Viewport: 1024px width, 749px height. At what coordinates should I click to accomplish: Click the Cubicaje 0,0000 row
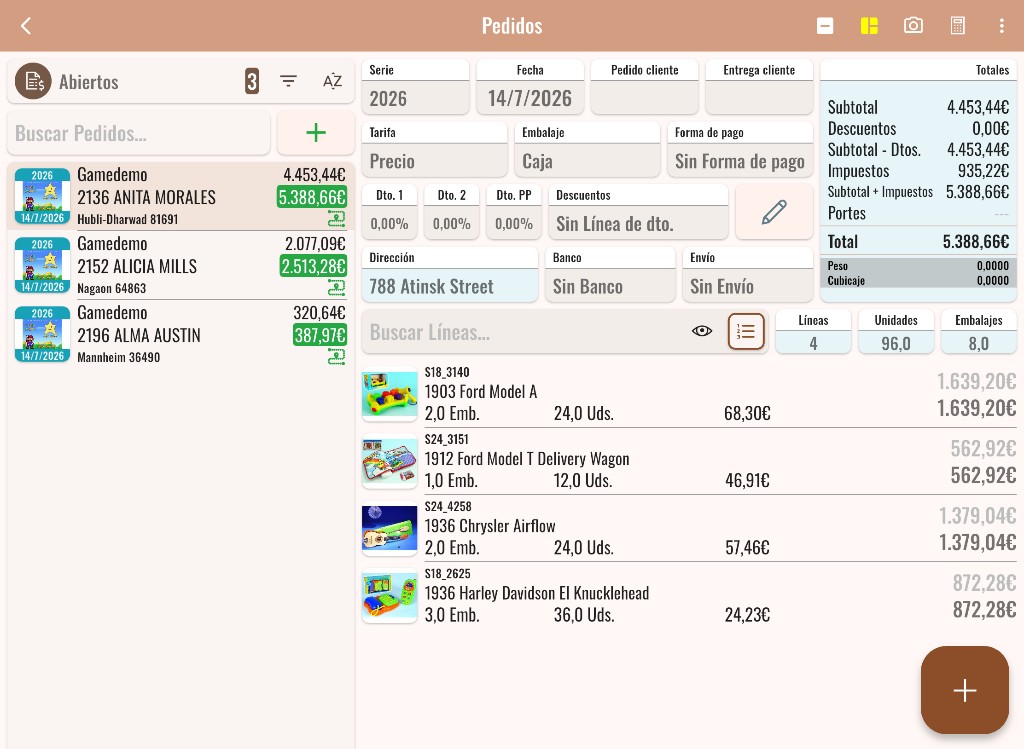click(918, 281)
